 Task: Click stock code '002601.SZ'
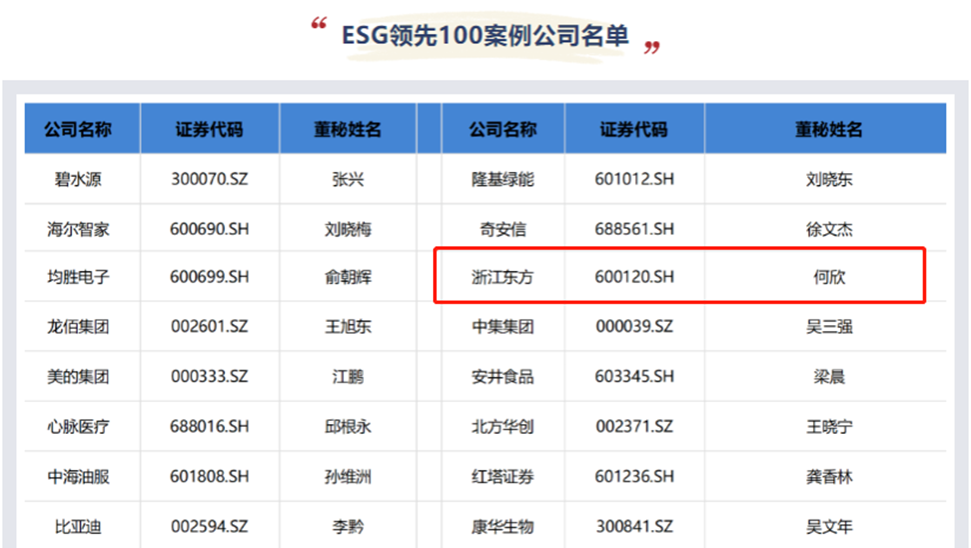click(209, 326)
